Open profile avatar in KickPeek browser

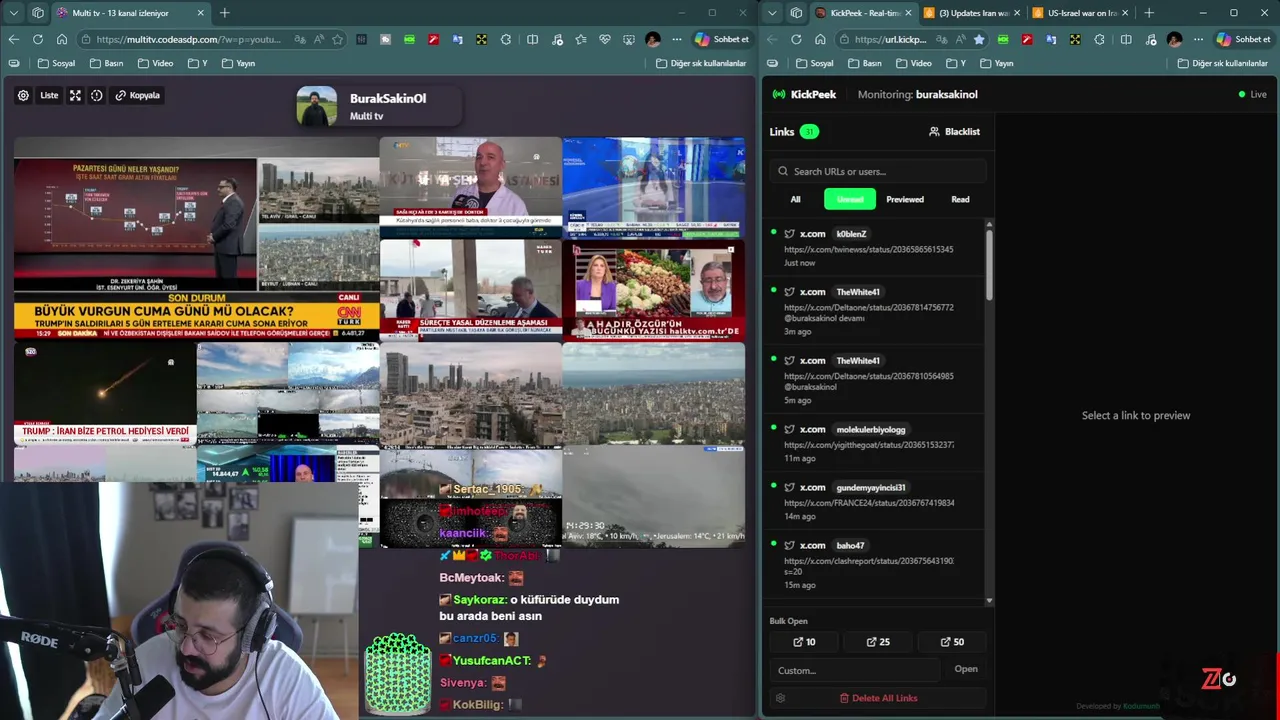pyautogui.click(x=1174, y=39)
